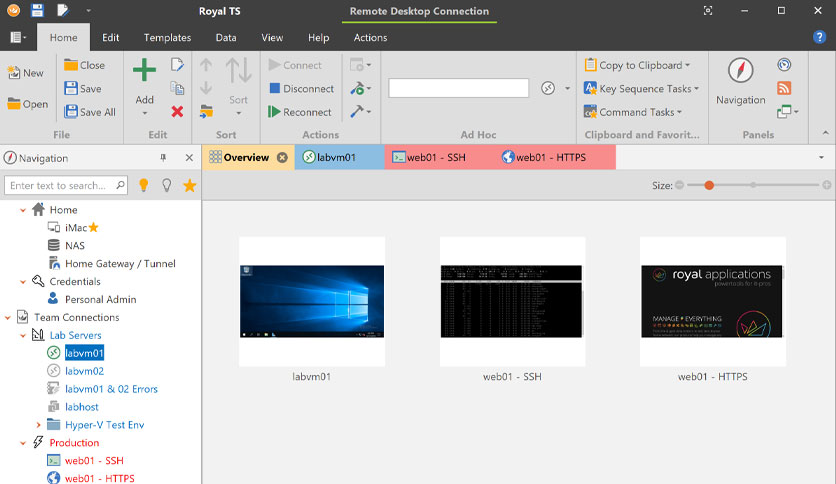Click the move to folder icon

206,111
